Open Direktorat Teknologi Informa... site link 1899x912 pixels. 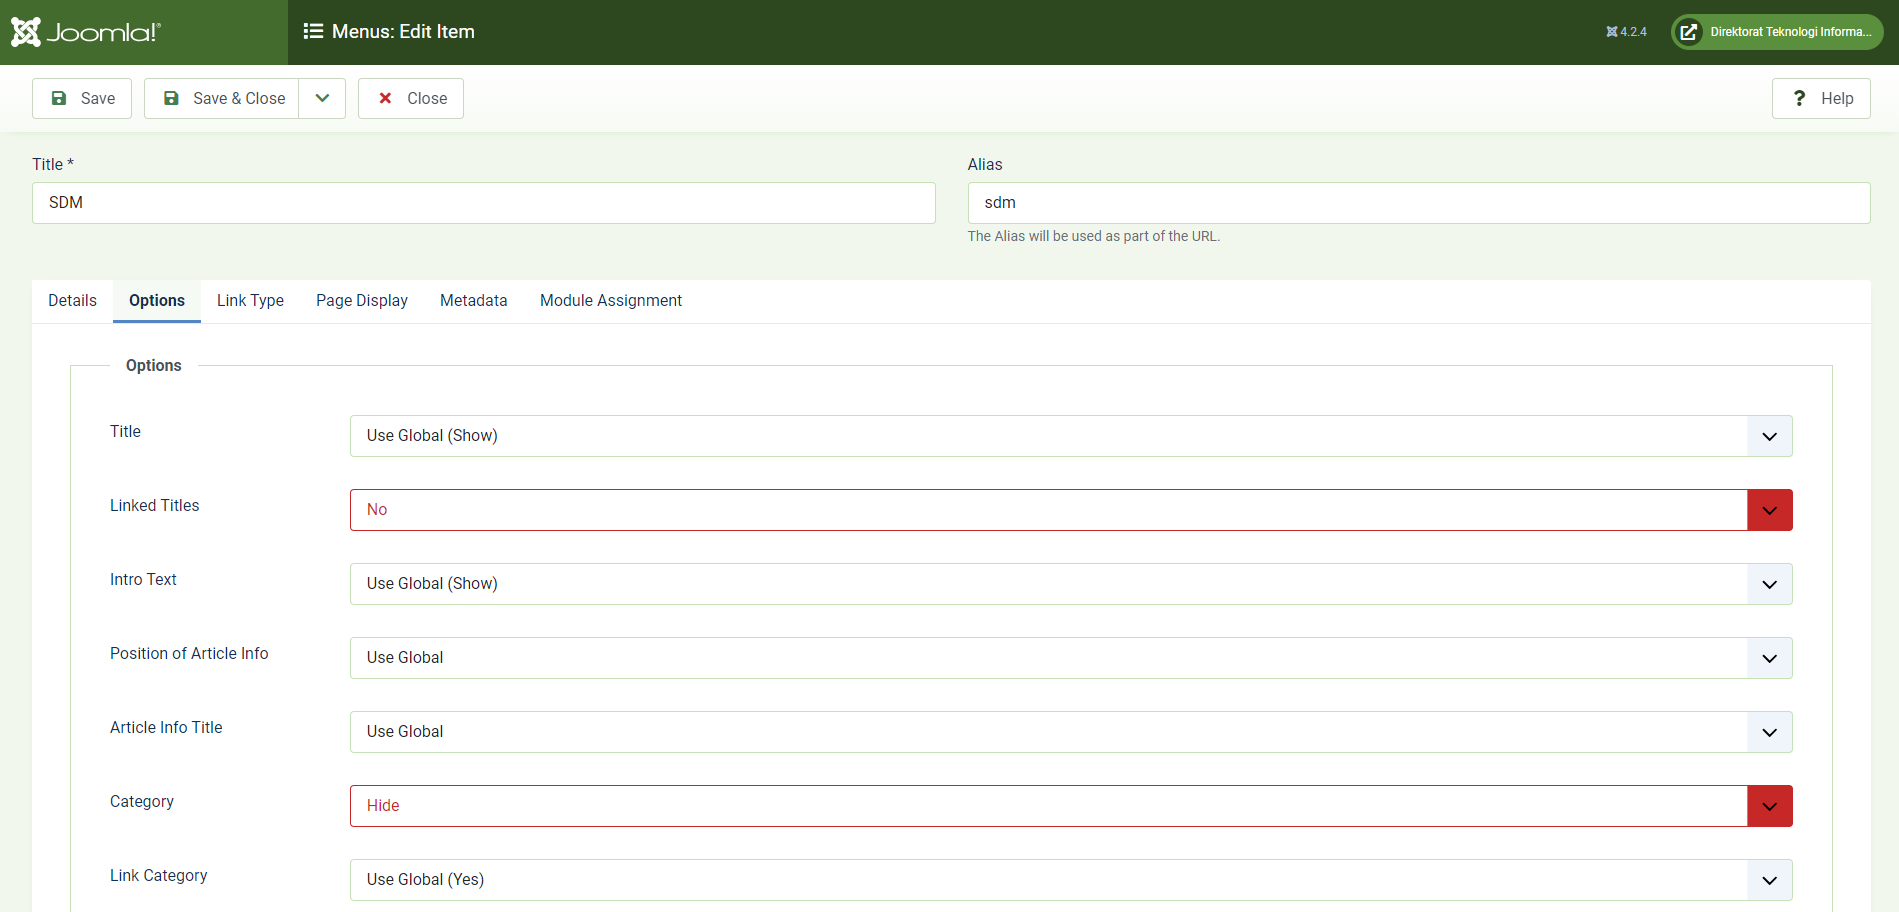[x=1777, y=32]
